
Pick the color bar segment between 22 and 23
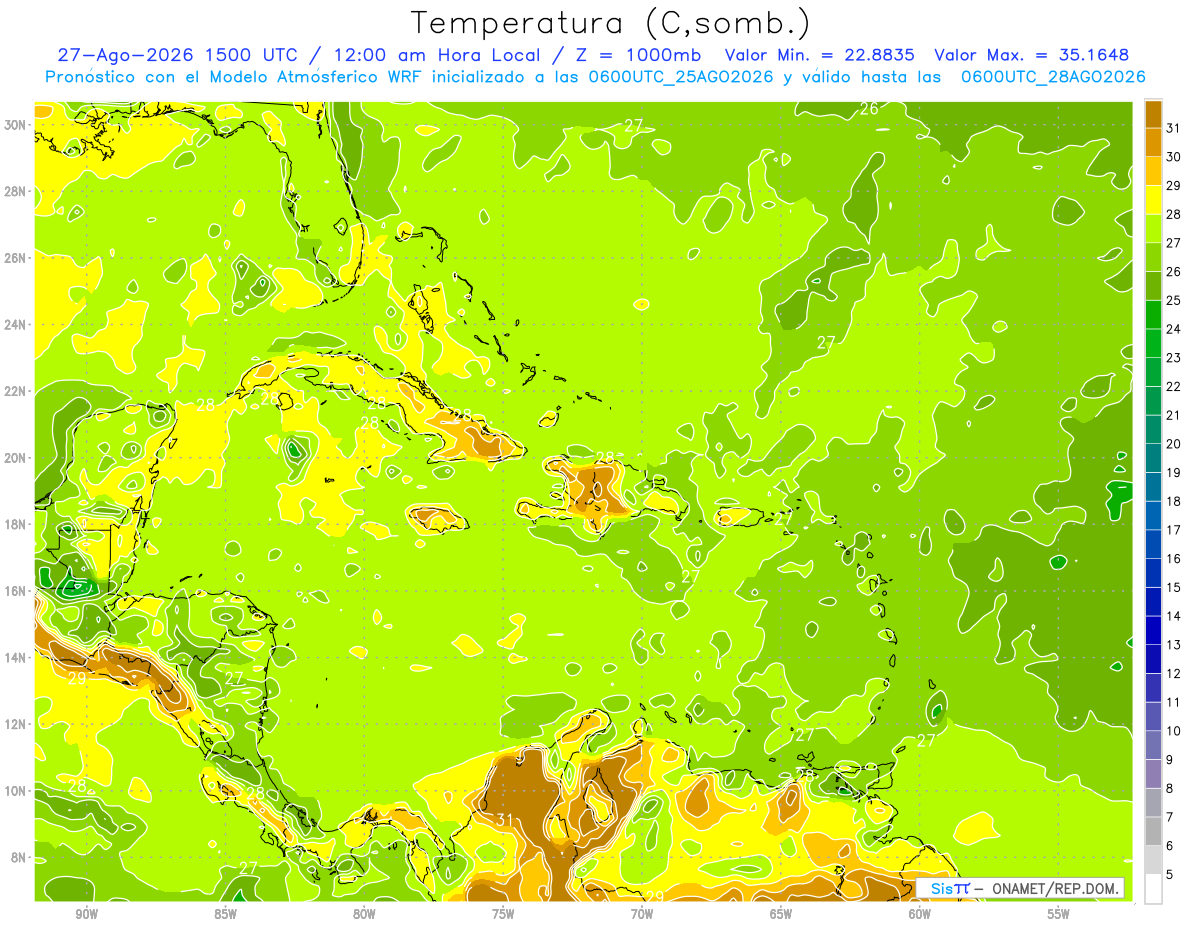point(1153,372)
